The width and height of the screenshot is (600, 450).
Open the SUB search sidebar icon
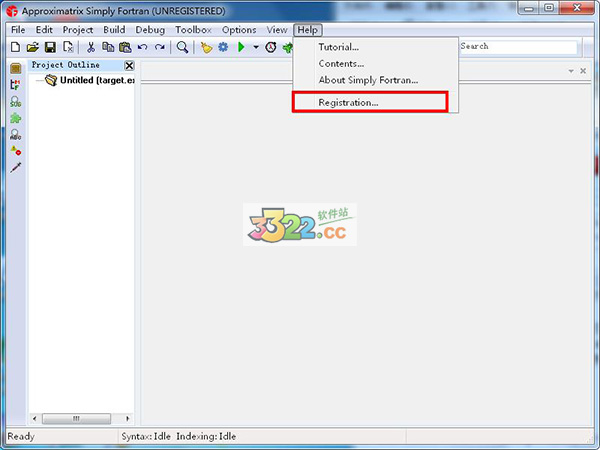16,101
